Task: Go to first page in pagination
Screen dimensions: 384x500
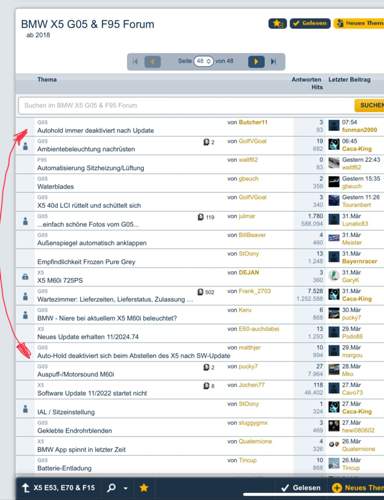Action: click(135, 61)
